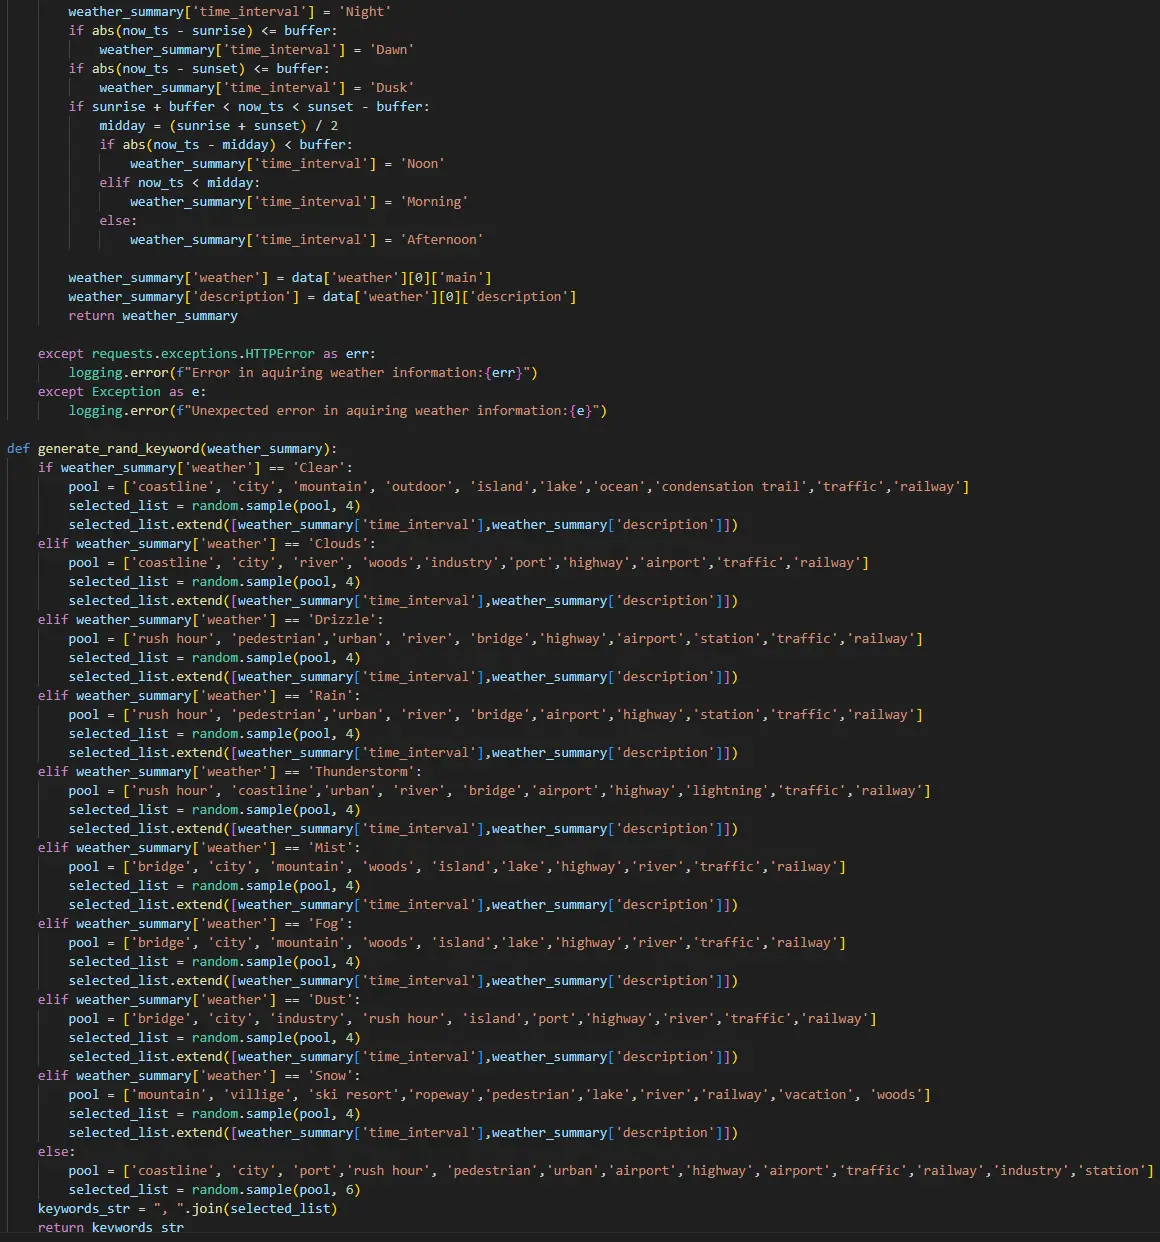Screen dimensions: 1160x1242
Task: Click the 'return keywords_str' statement
Action: 111,1228
